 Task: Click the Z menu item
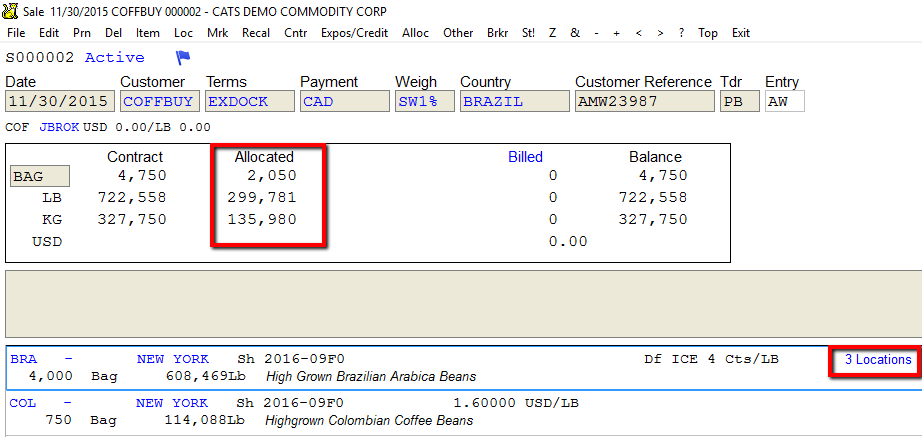[x=552, y=33]
